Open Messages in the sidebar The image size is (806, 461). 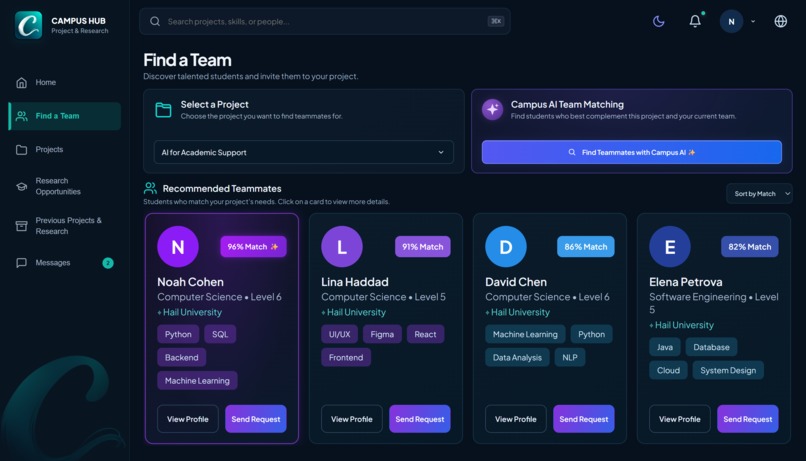(65, 263)
